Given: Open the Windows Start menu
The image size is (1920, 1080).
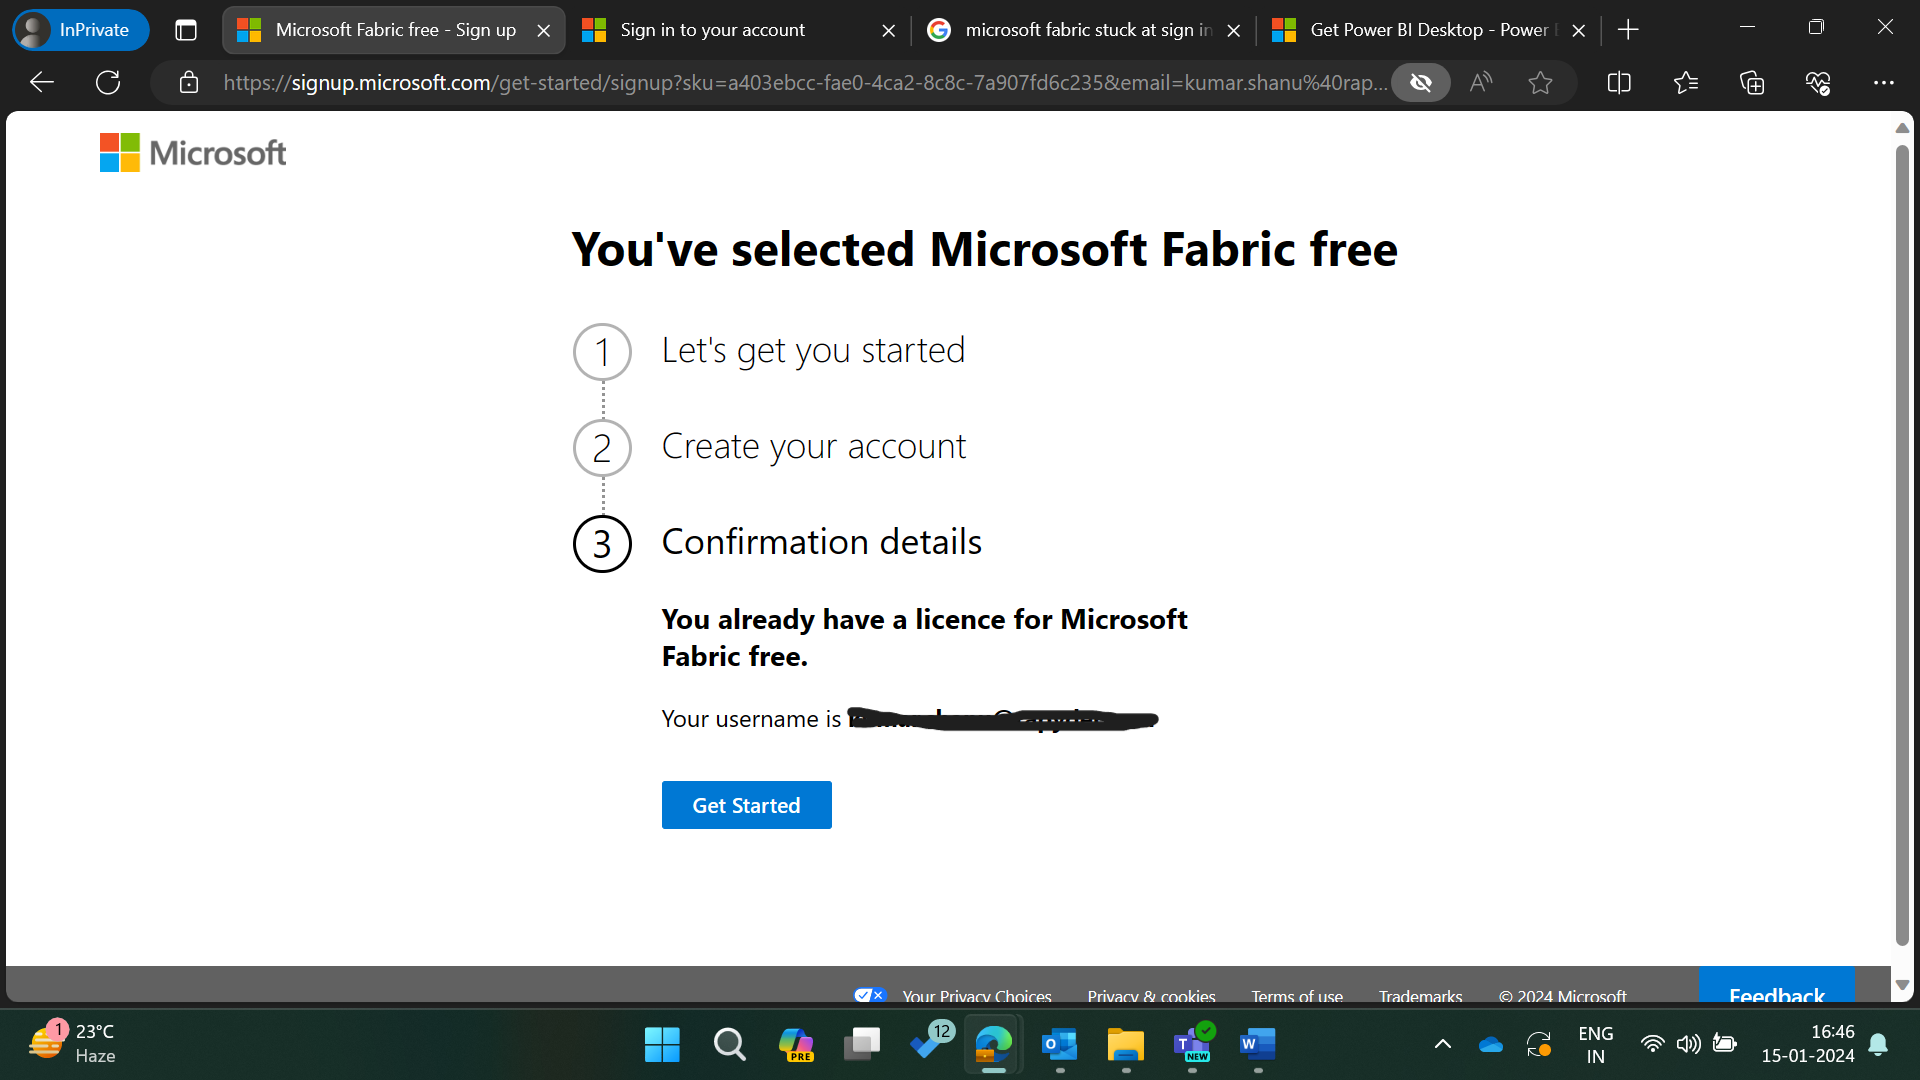Looking at the screenshot, I should coord(662,1045).
